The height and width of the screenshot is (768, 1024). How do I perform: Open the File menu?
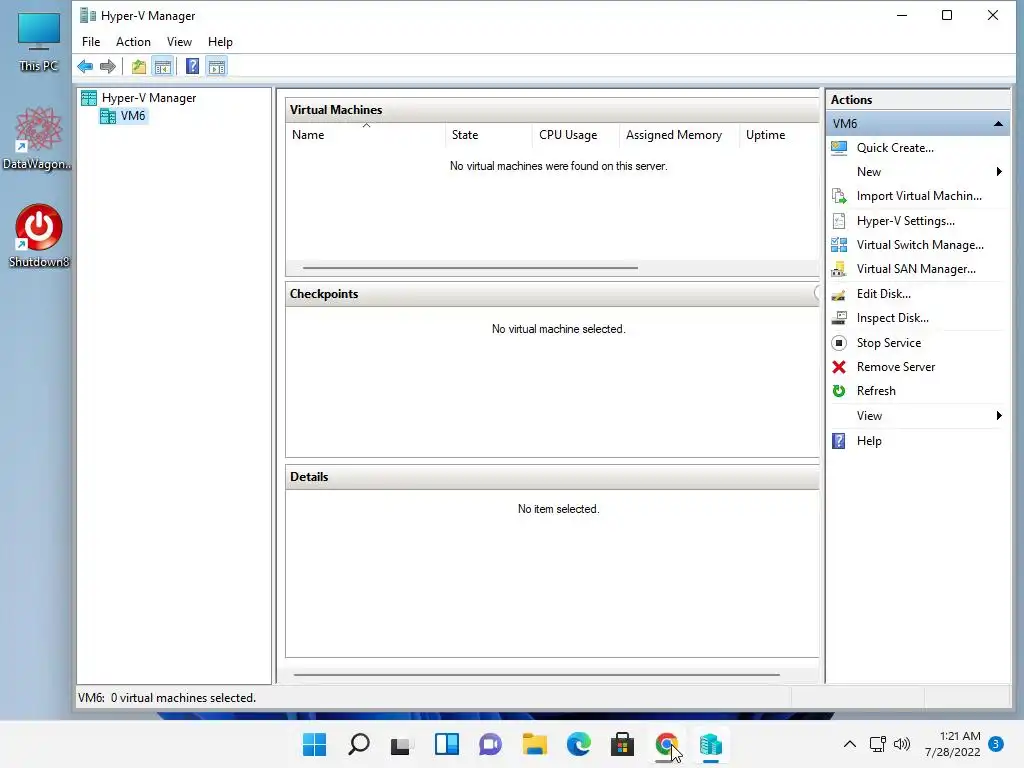point(91,42)
